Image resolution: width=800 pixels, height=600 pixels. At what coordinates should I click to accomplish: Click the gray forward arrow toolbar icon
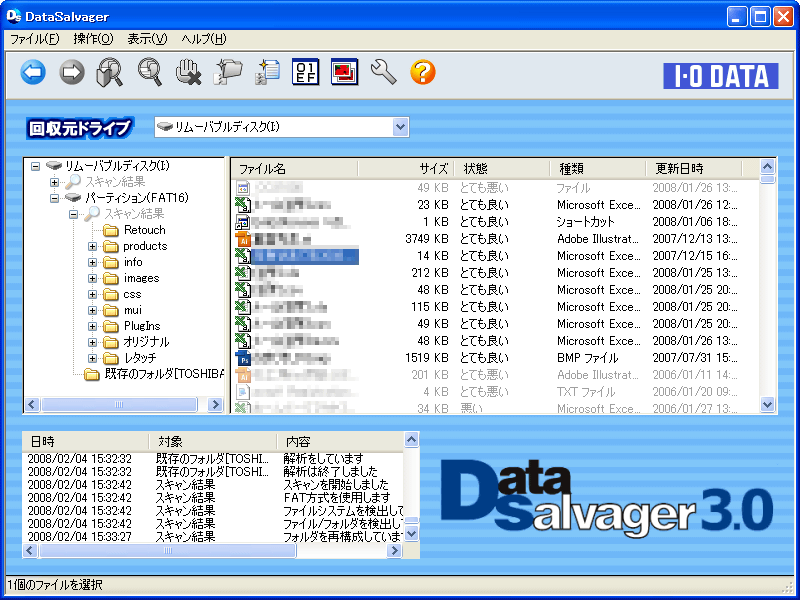pos(72,72)
